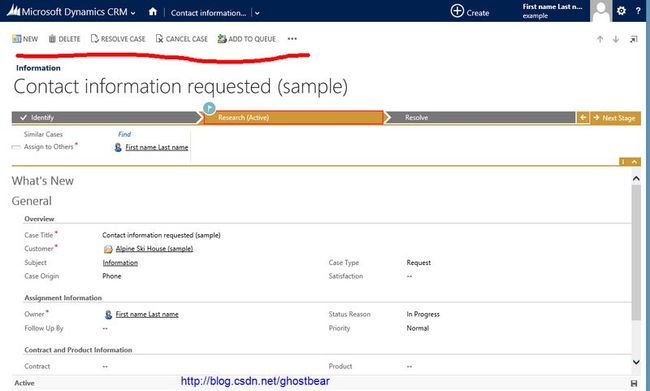Click the previous stage back arrow
Viewport: 650px width, 391px height.
583,118
